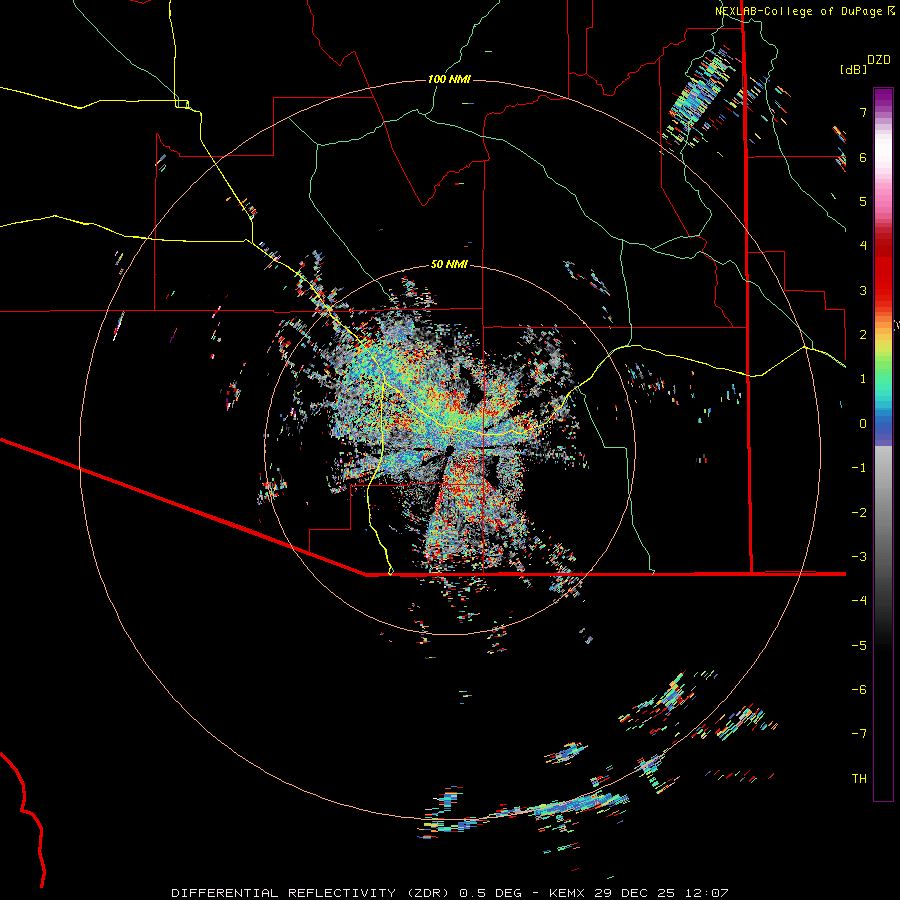Click the -4 value on color scale
900x900 pixels.
pos(859,600)
